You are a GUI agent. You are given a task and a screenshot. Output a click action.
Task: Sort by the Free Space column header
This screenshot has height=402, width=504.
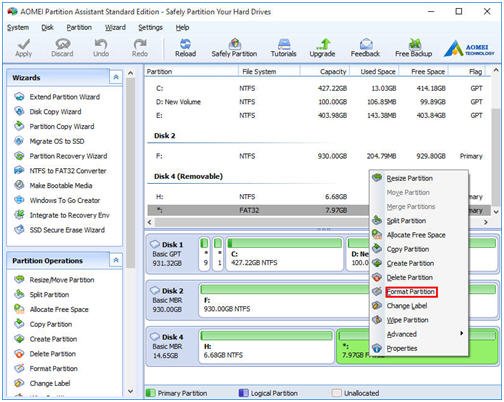[424, 71]
